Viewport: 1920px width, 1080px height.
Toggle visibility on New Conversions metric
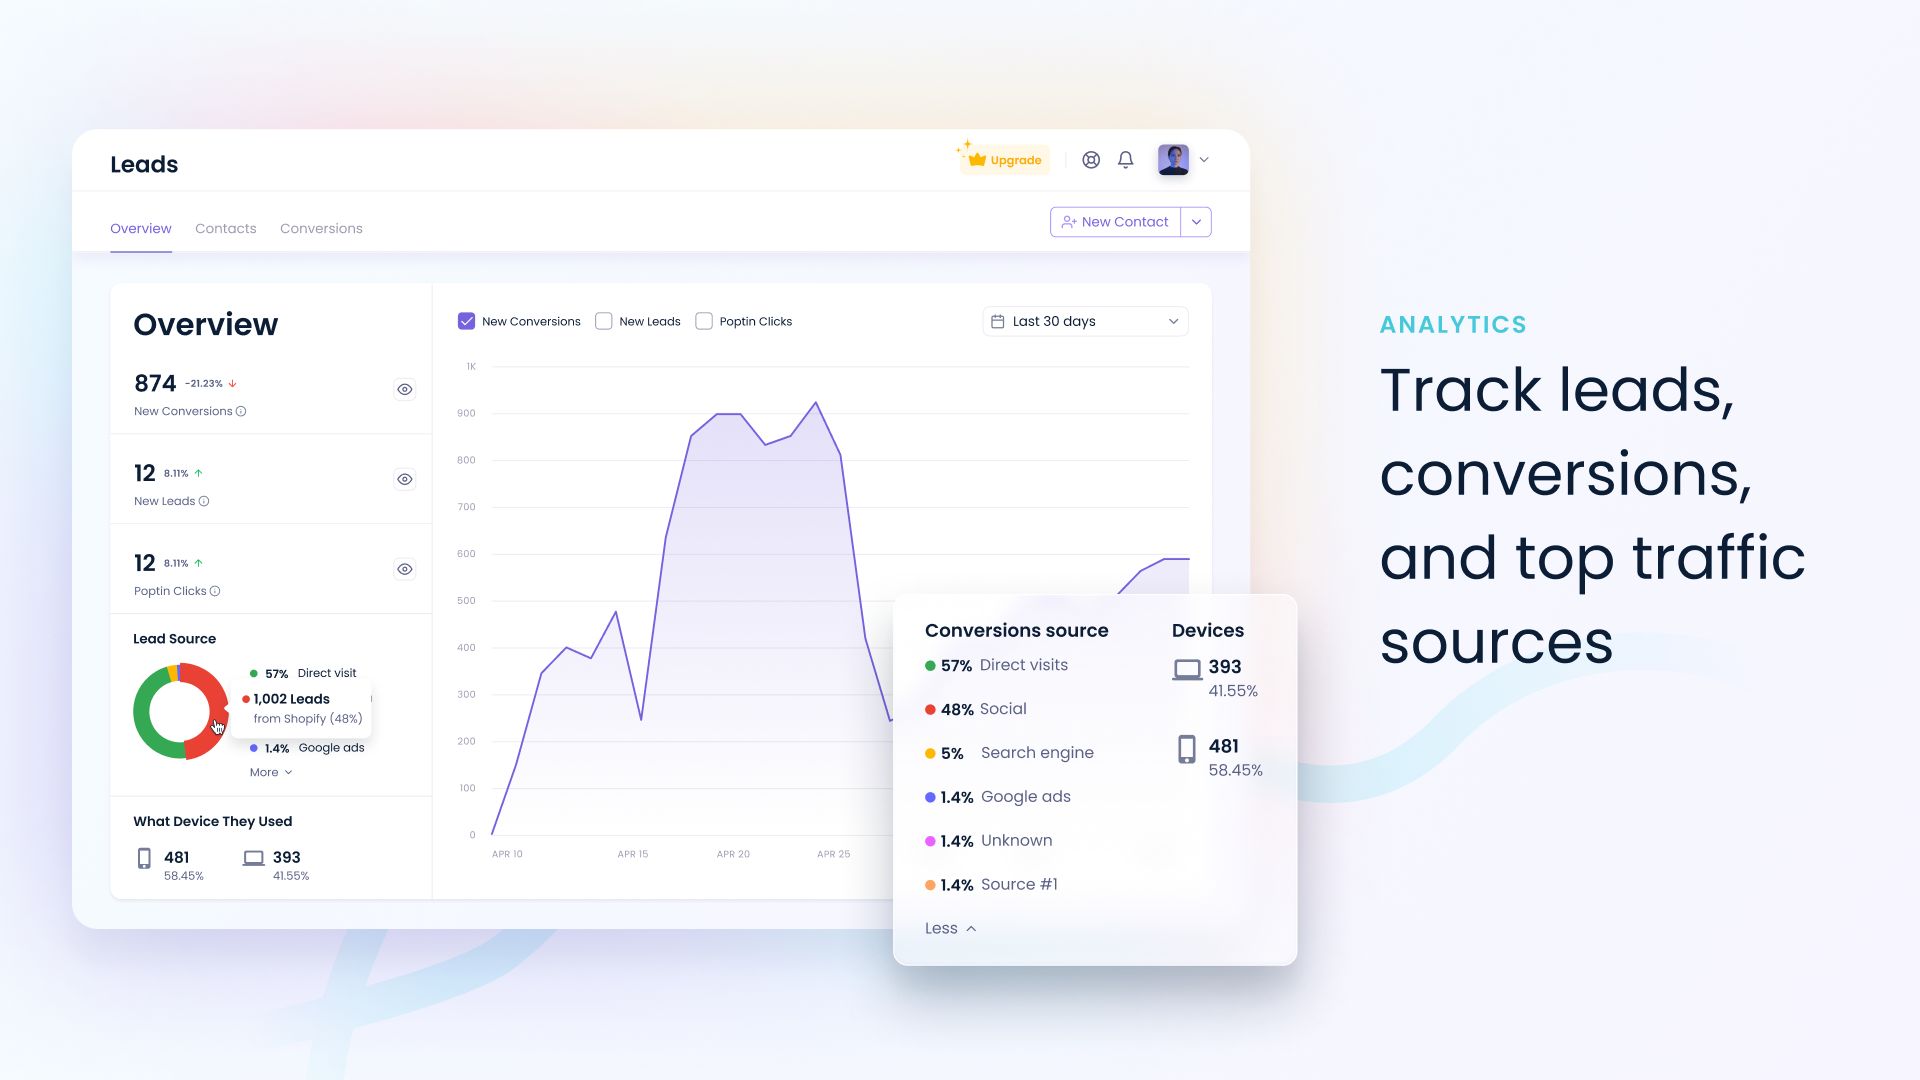pos(405,389)
